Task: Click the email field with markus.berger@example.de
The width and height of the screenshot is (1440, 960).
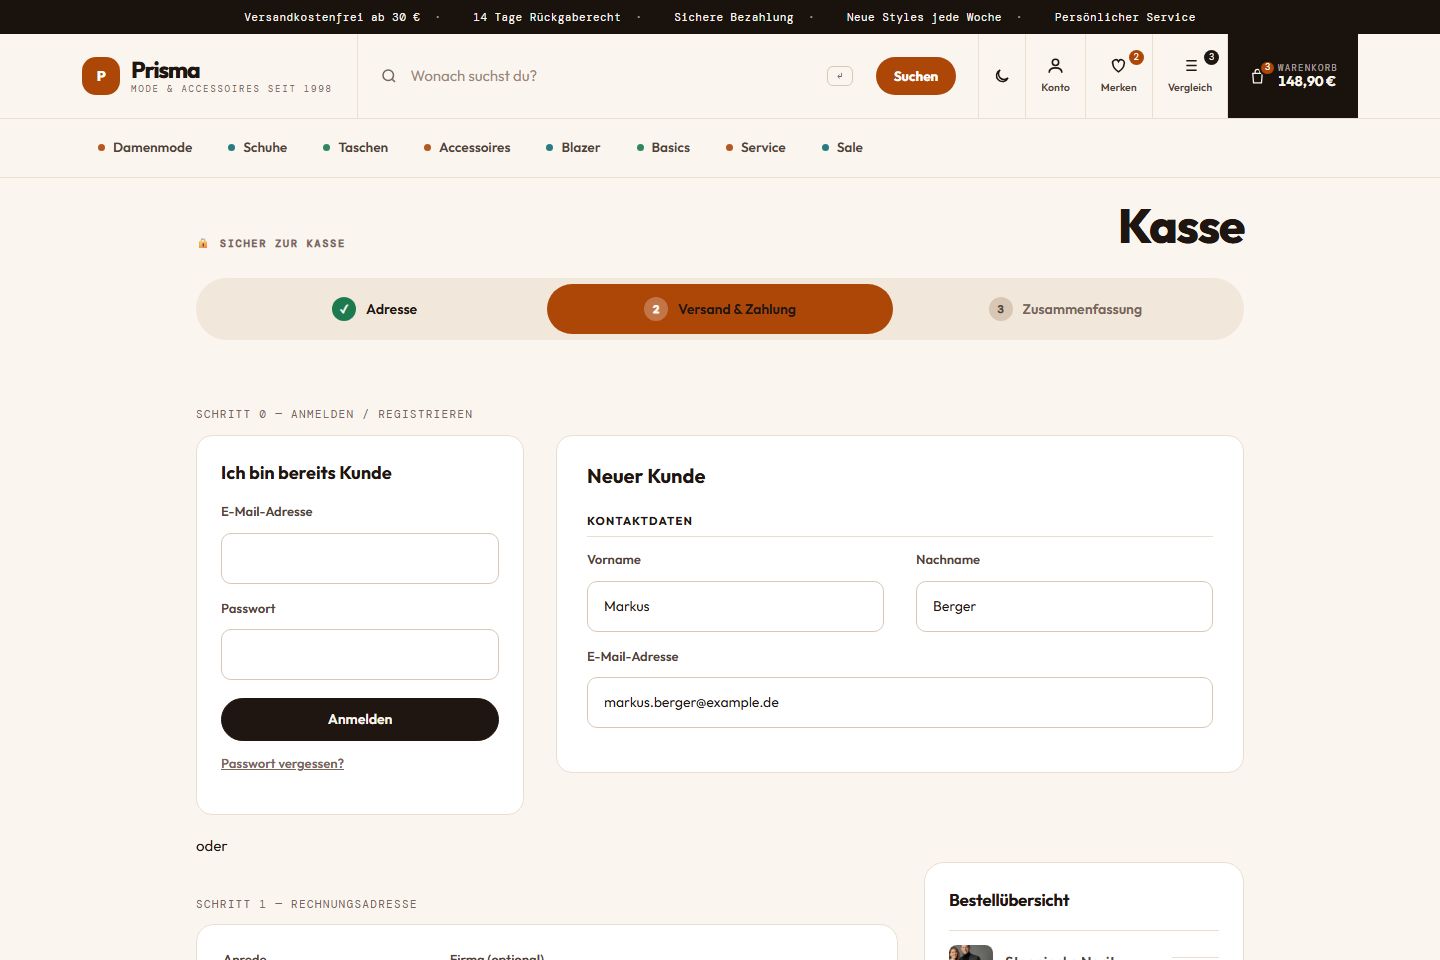Action: (x=900, y=703)
